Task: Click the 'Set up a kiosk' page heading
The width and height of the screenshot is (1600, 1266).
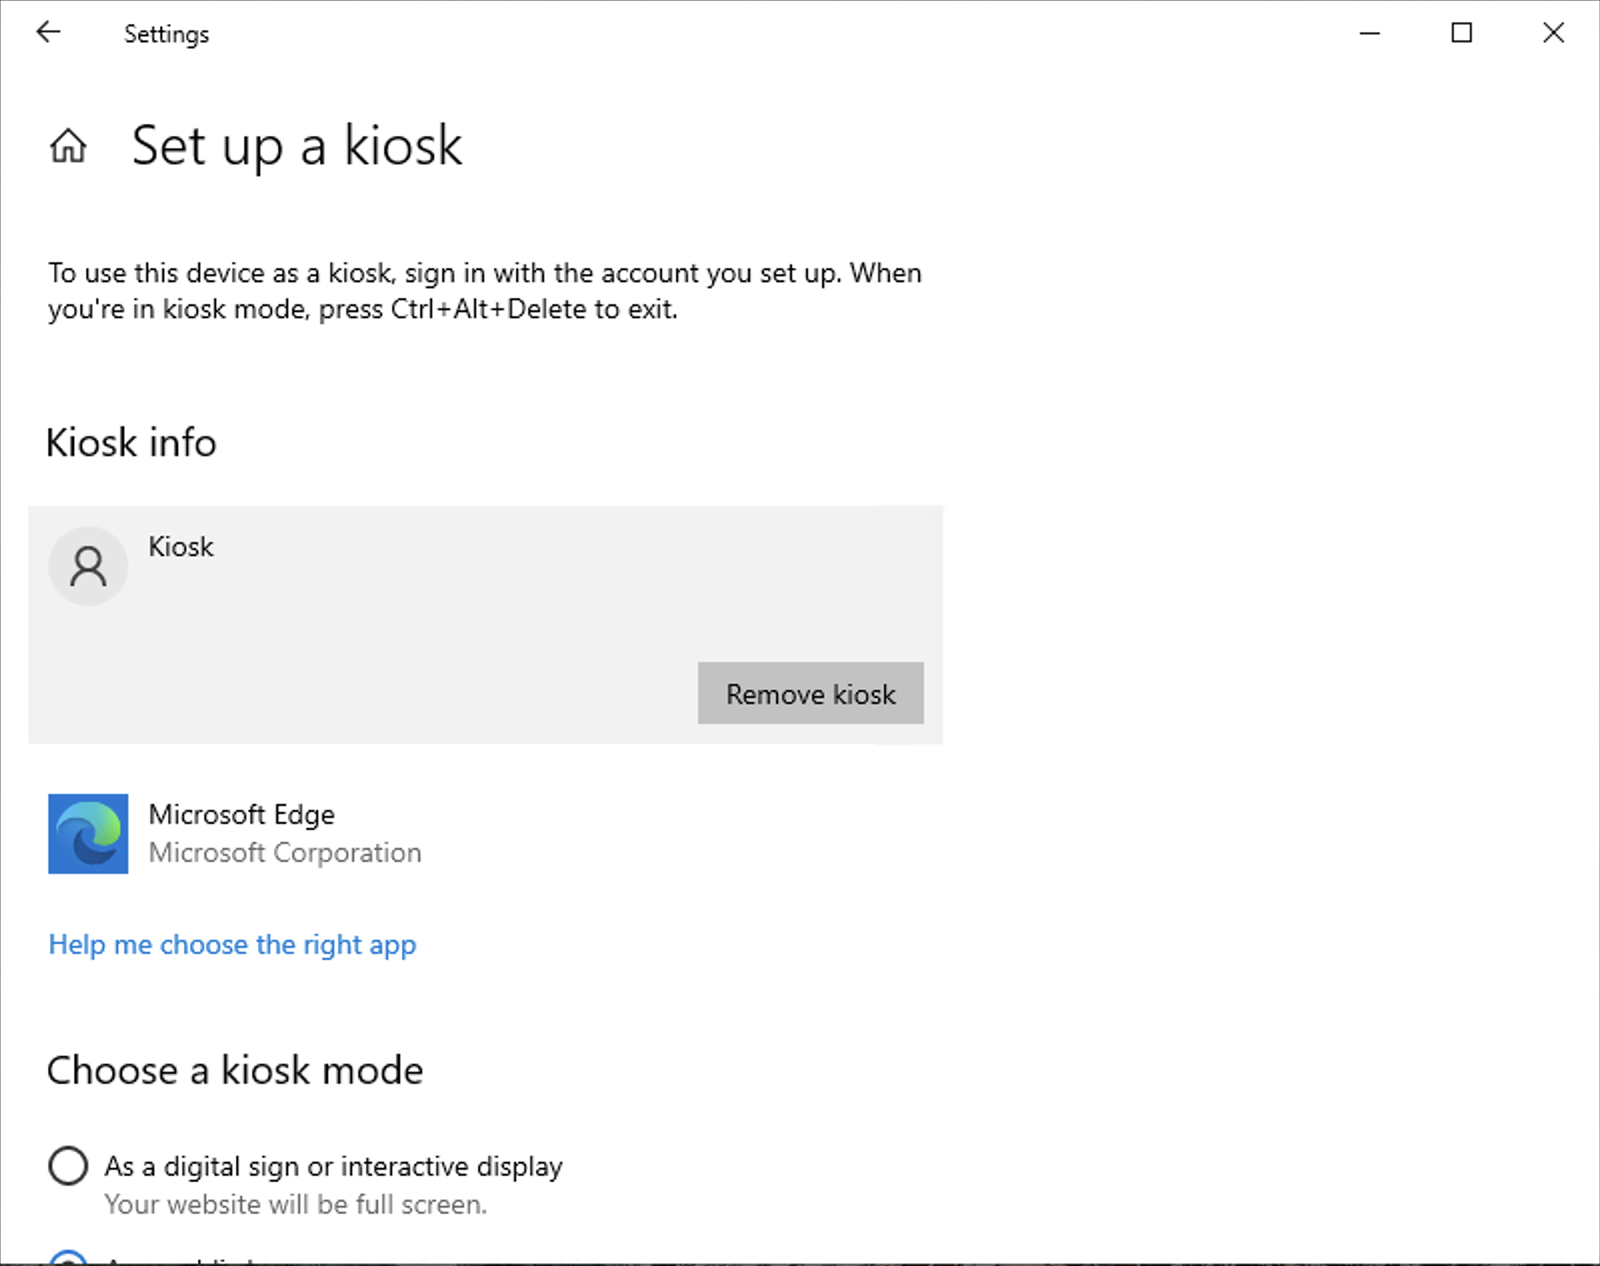Action: point(297,146)
